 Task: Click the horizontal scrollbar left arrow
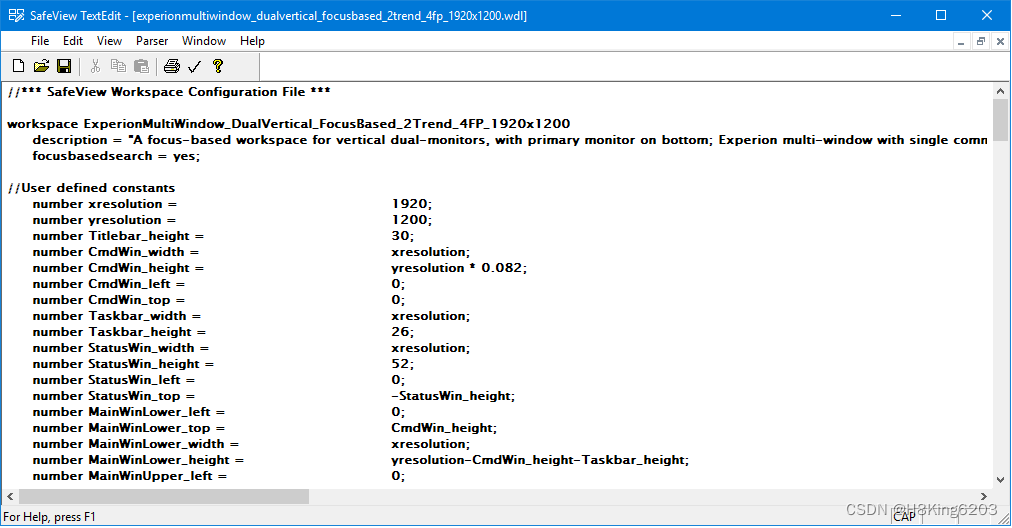10,496
